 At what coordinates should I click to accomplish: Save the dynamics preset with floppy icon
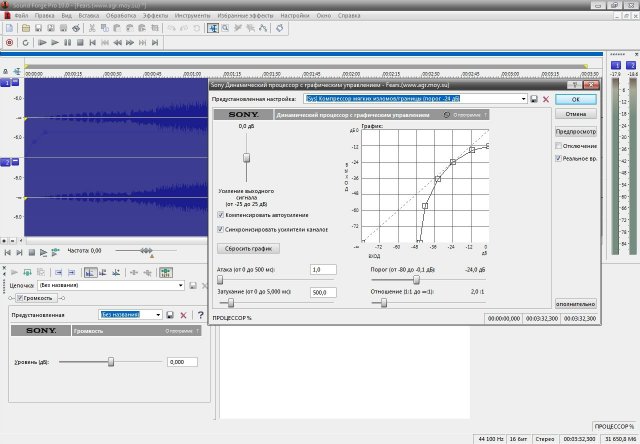[534, 99]
